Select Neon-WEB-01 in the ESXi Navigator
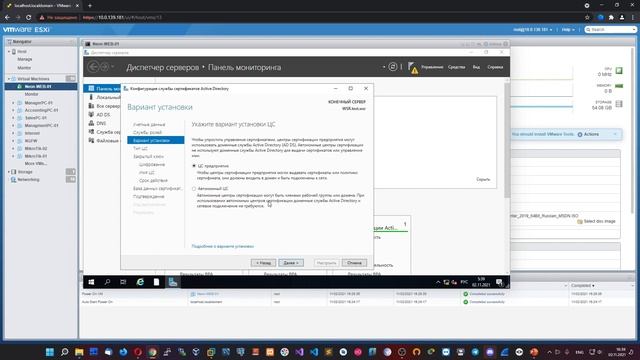 (38, 87)
